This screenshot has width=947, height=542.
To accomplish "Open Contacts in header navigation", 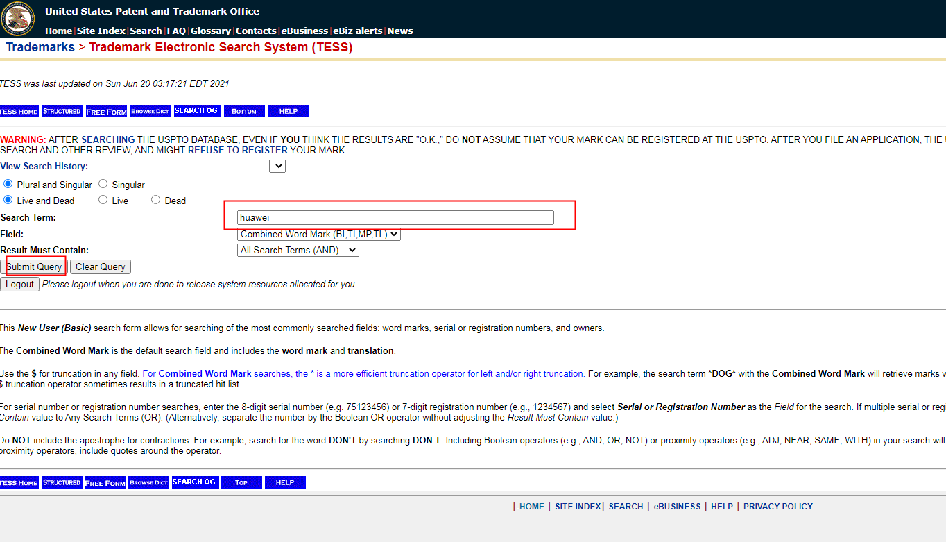I will (256, 31).
